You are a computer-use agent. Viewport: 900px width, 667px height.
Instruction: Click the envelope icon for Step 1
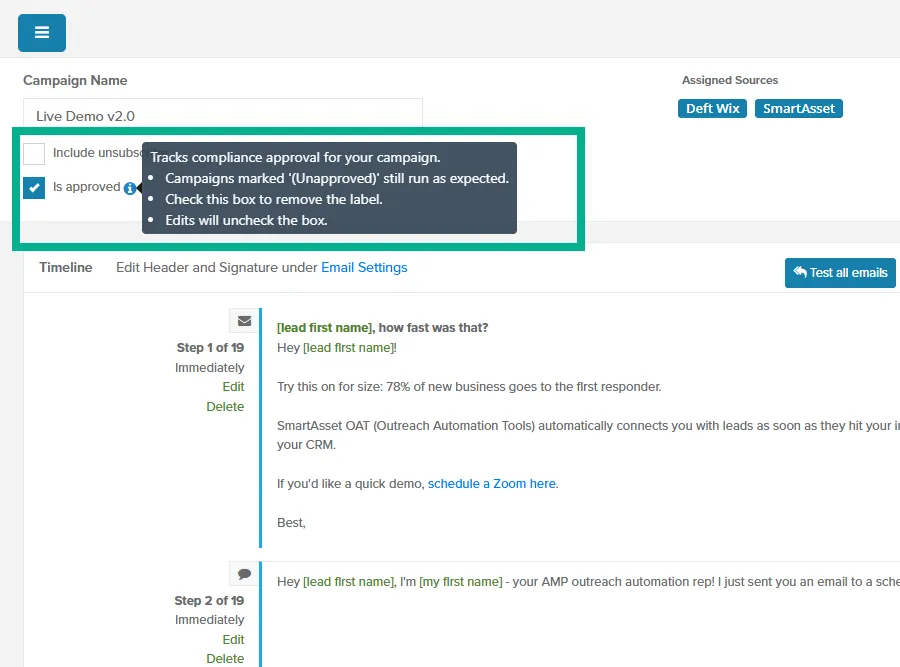(245, 321)
